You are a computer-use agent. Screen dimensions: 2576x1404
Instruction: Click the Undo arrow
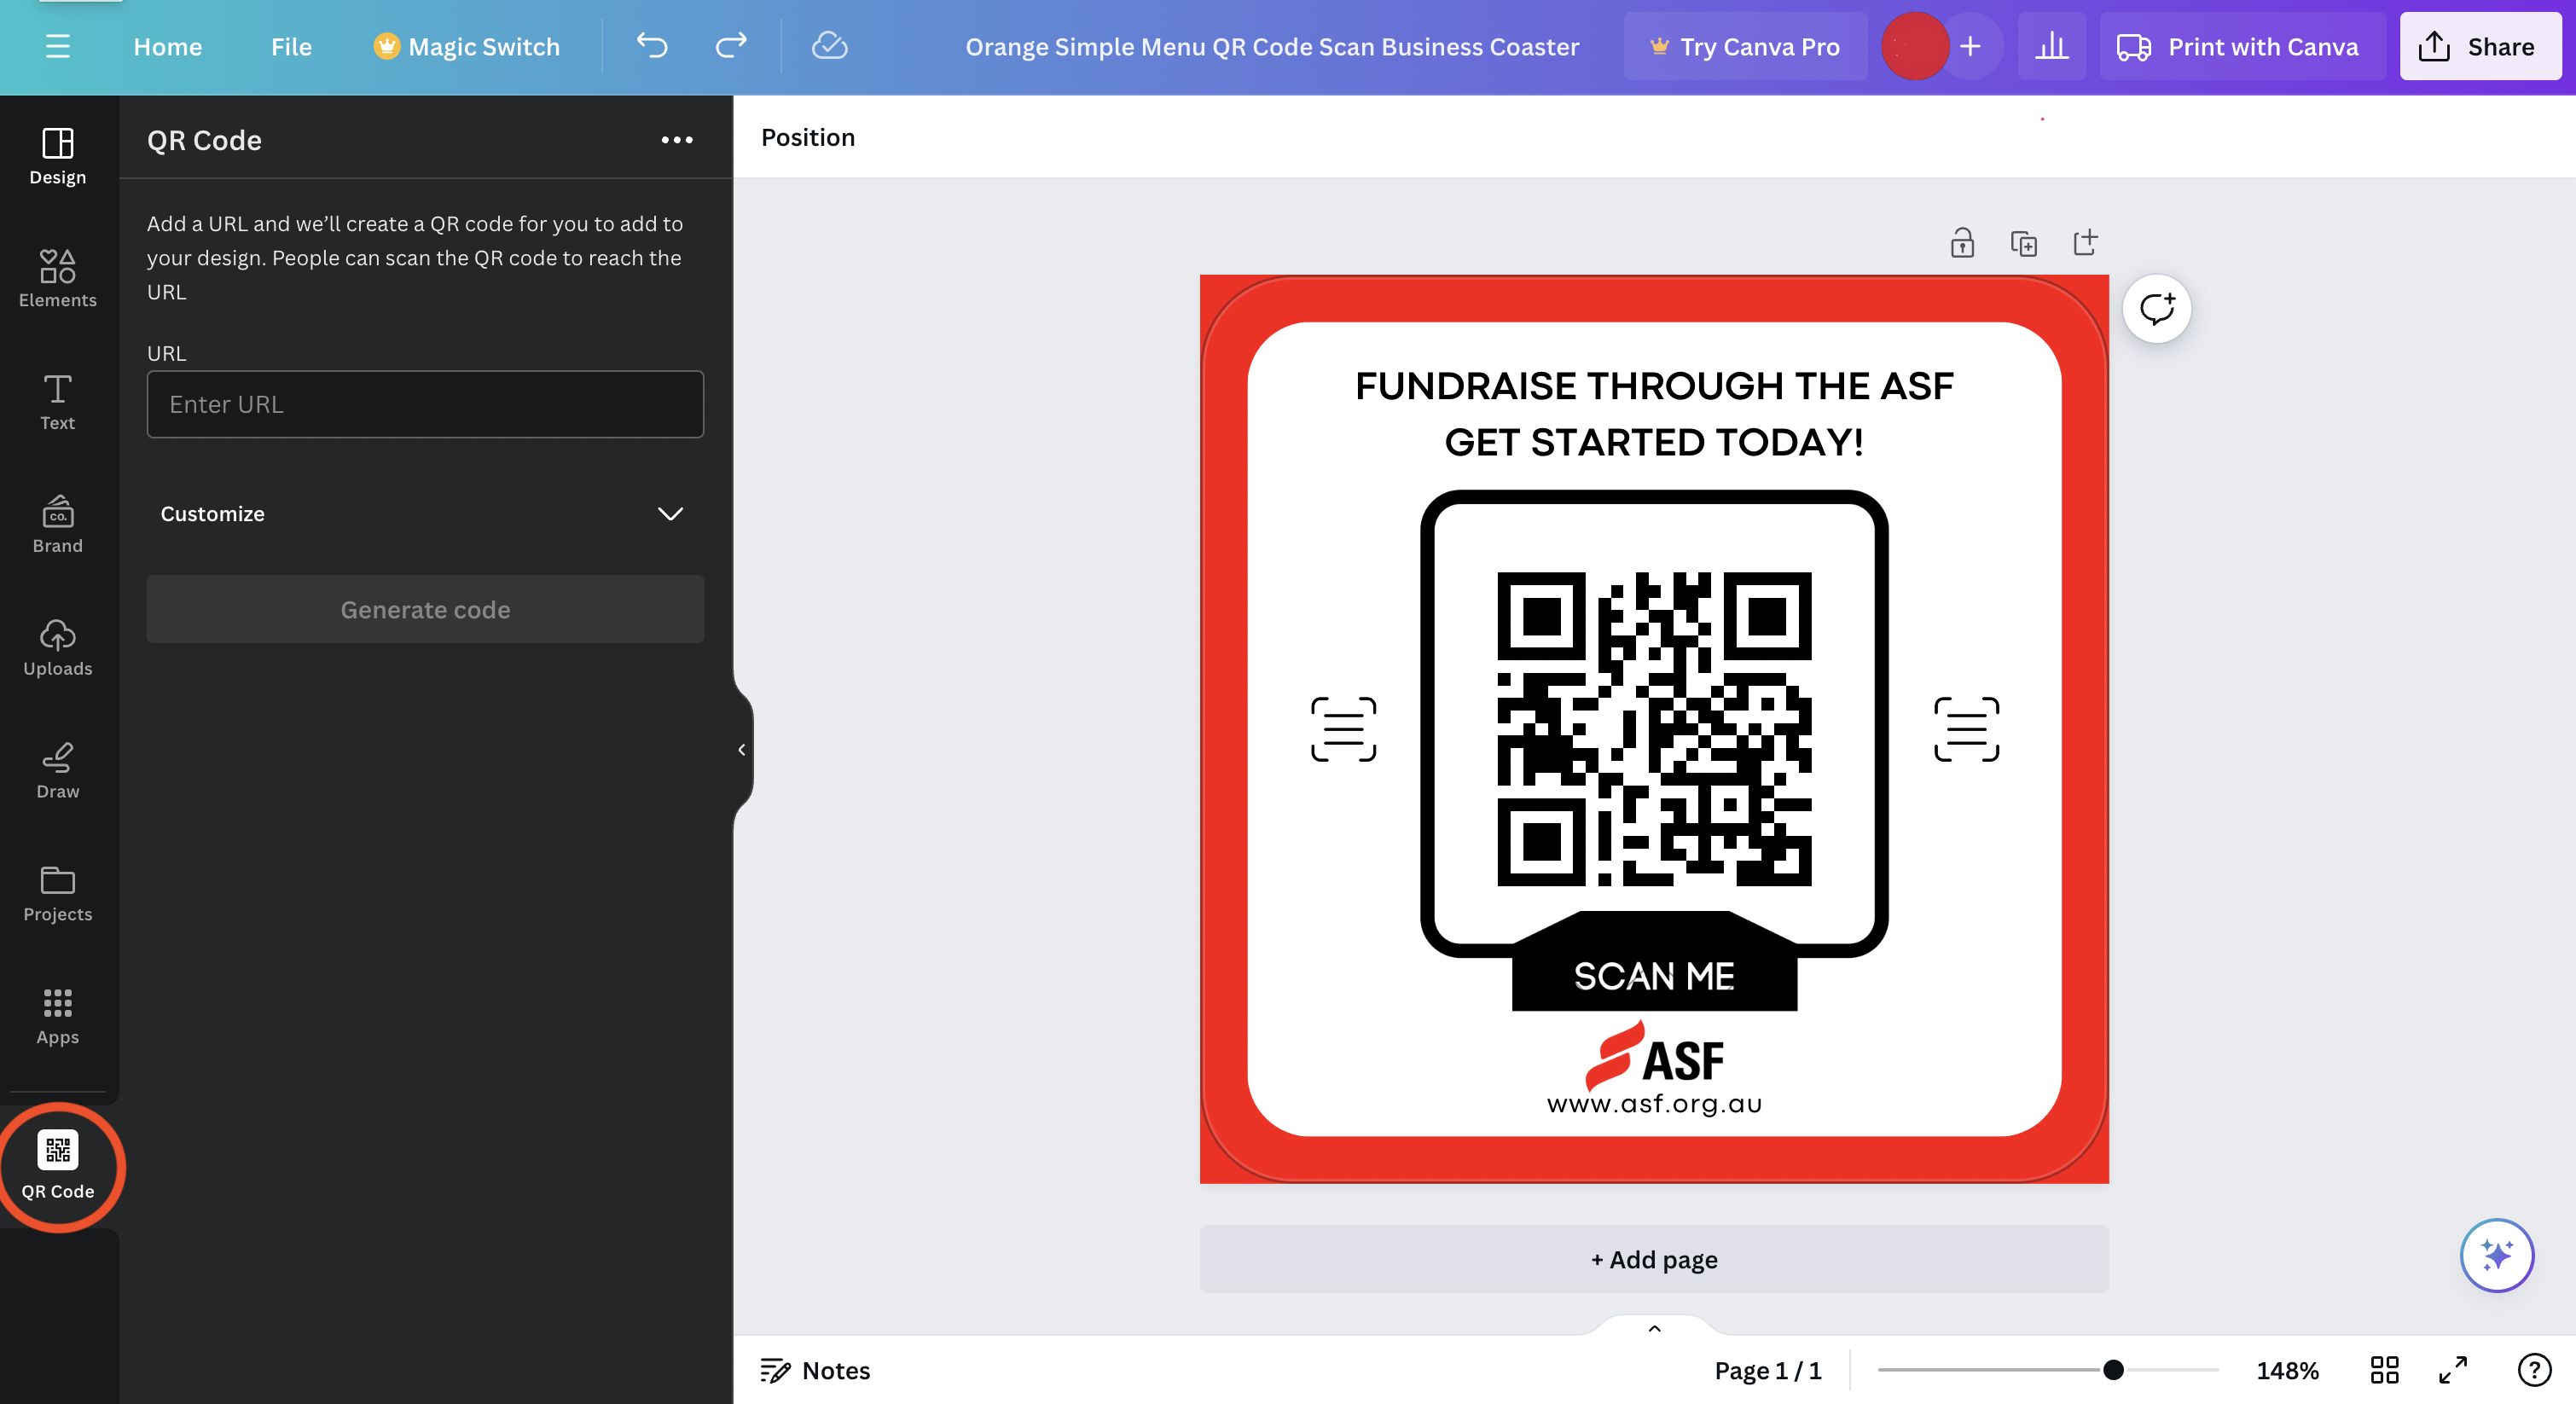[652, 46]
